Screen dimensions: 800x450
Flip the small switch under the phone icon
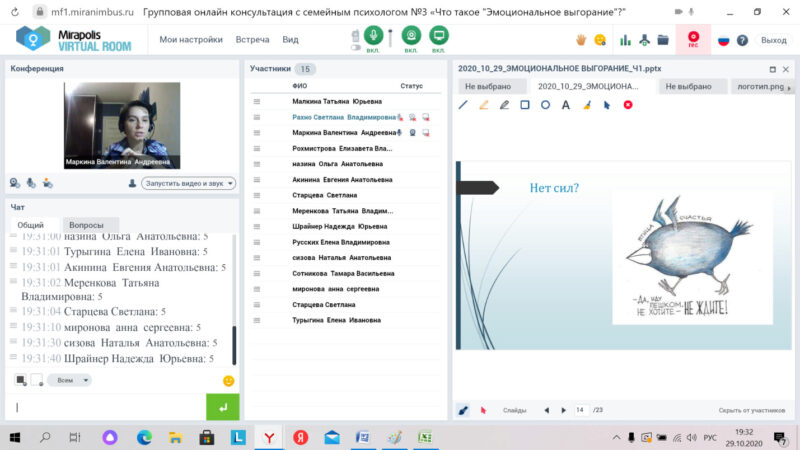[x=356, y=47]
